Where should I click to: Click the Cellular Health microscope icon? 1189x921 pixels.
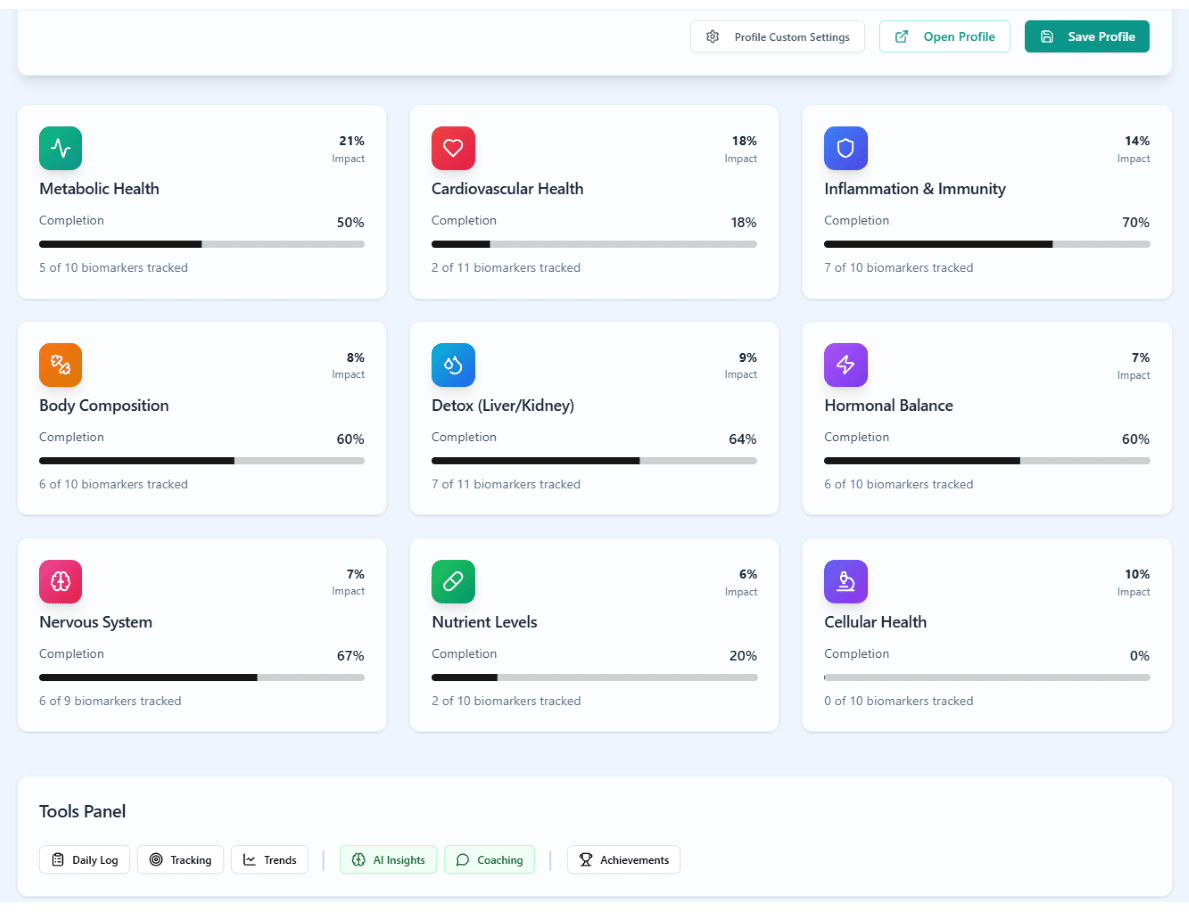pyautogui.click(x=845, y=581)
